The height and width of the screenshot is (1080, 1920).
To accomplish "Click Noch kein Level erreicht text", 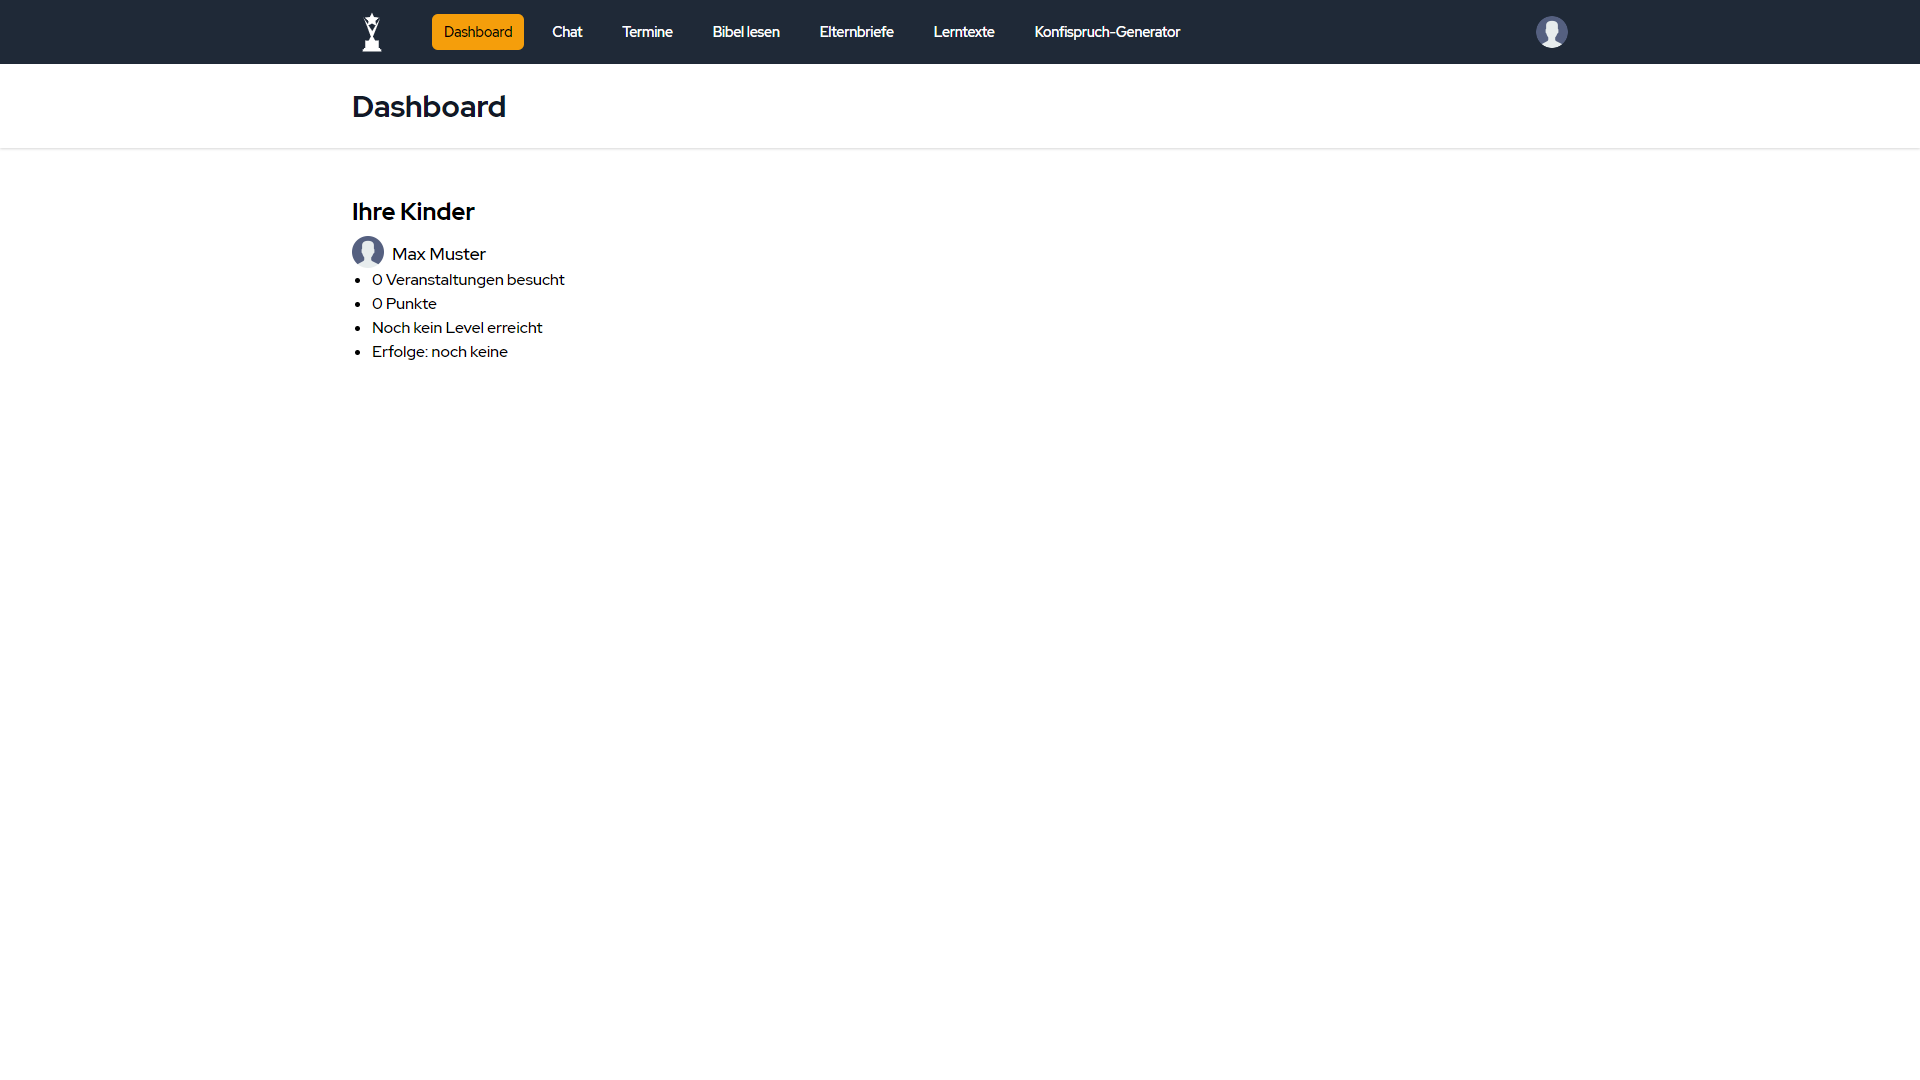I will pos(457,328).
